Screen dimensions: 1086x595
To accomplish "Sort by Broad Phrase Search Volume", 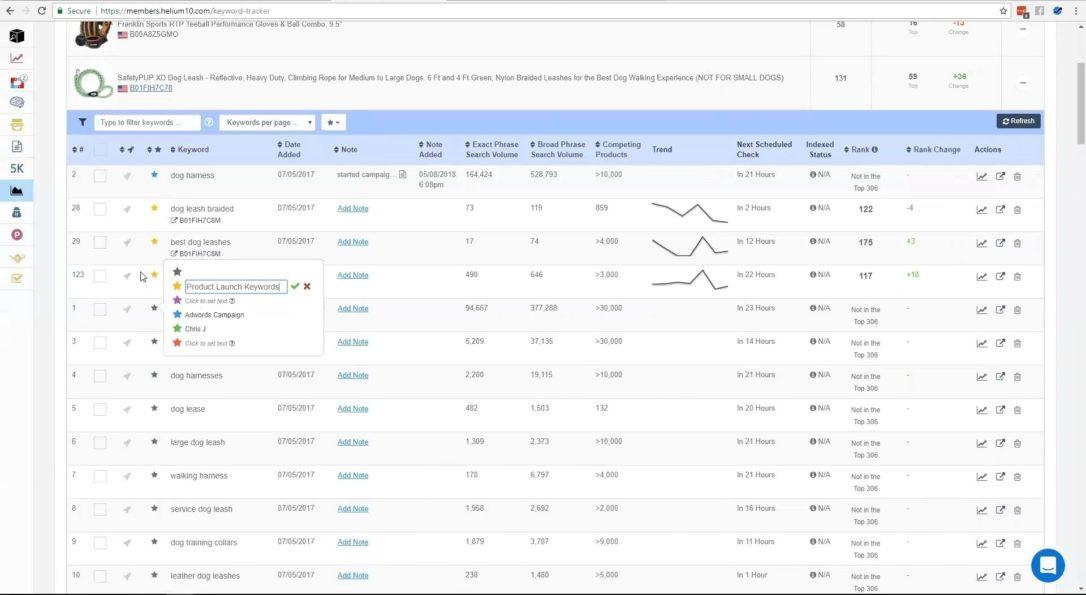I will pyautogui.click(x=558, y=150).
